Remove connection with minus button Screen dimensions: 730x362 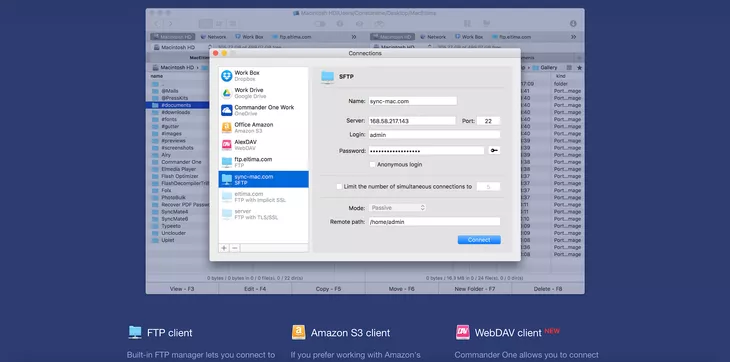(235, 248)
